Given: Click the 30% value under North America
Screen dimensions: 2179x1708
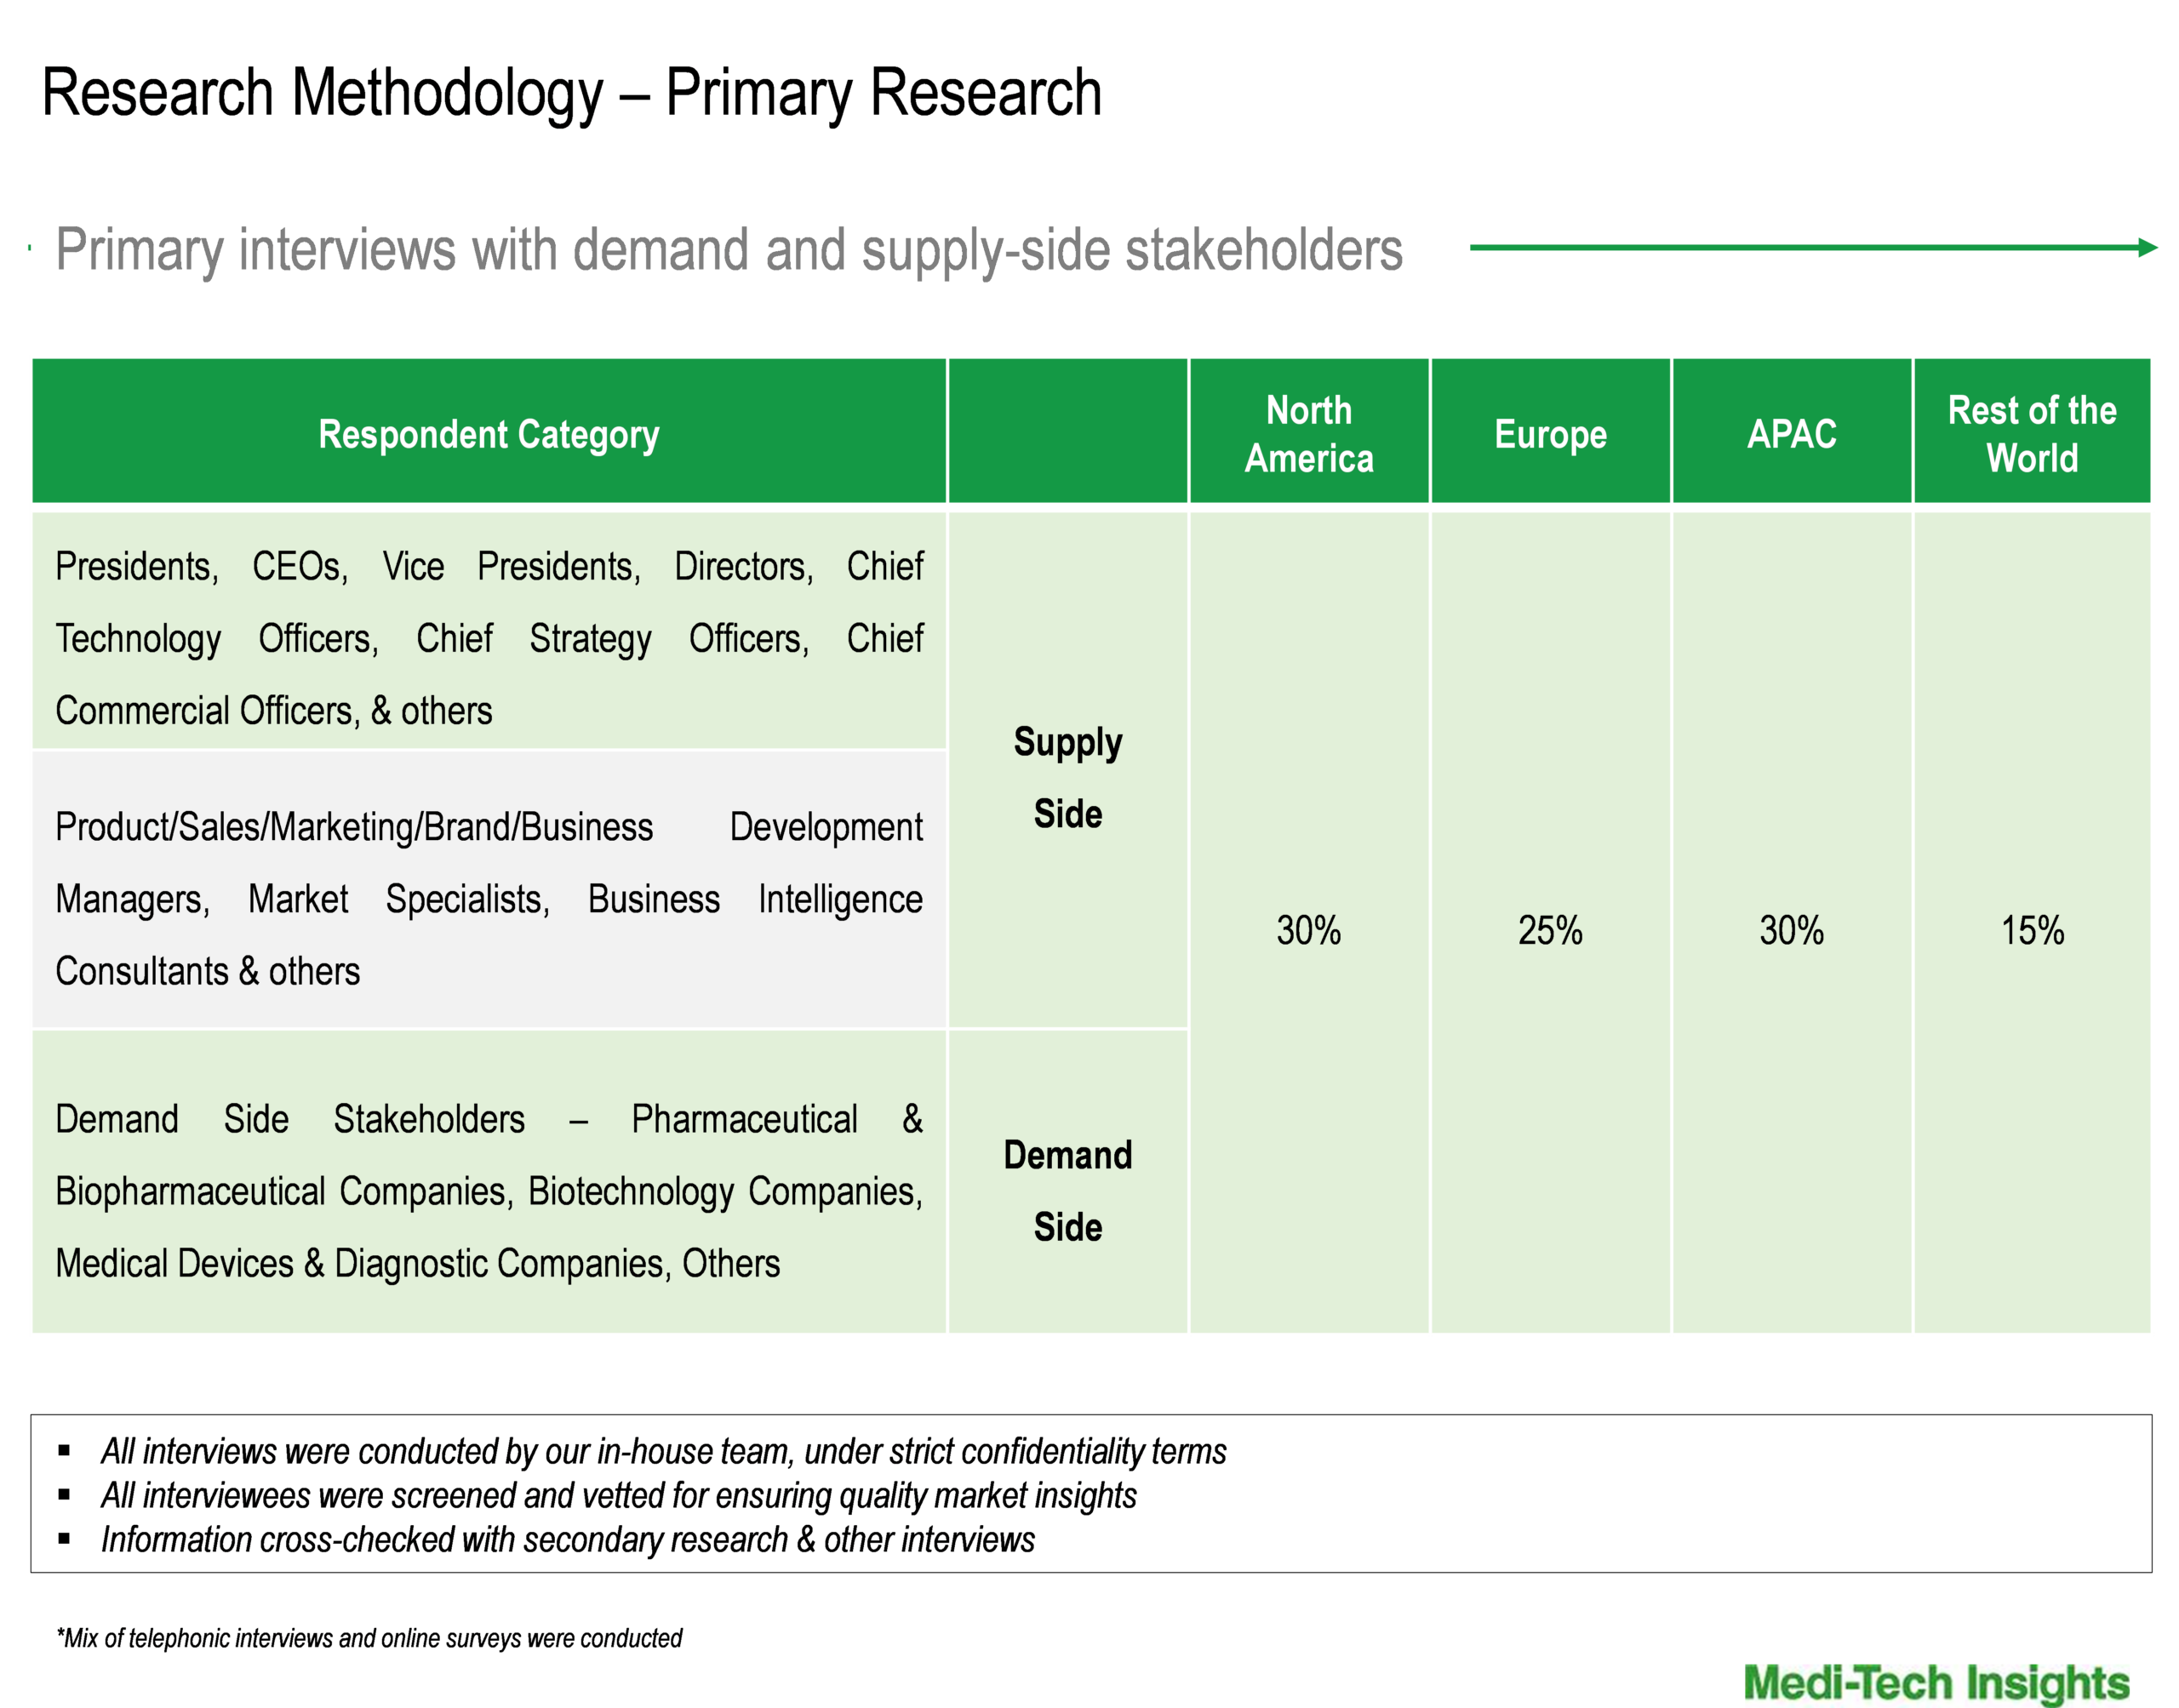Looking at the screenshot, I should (1309, 930).
